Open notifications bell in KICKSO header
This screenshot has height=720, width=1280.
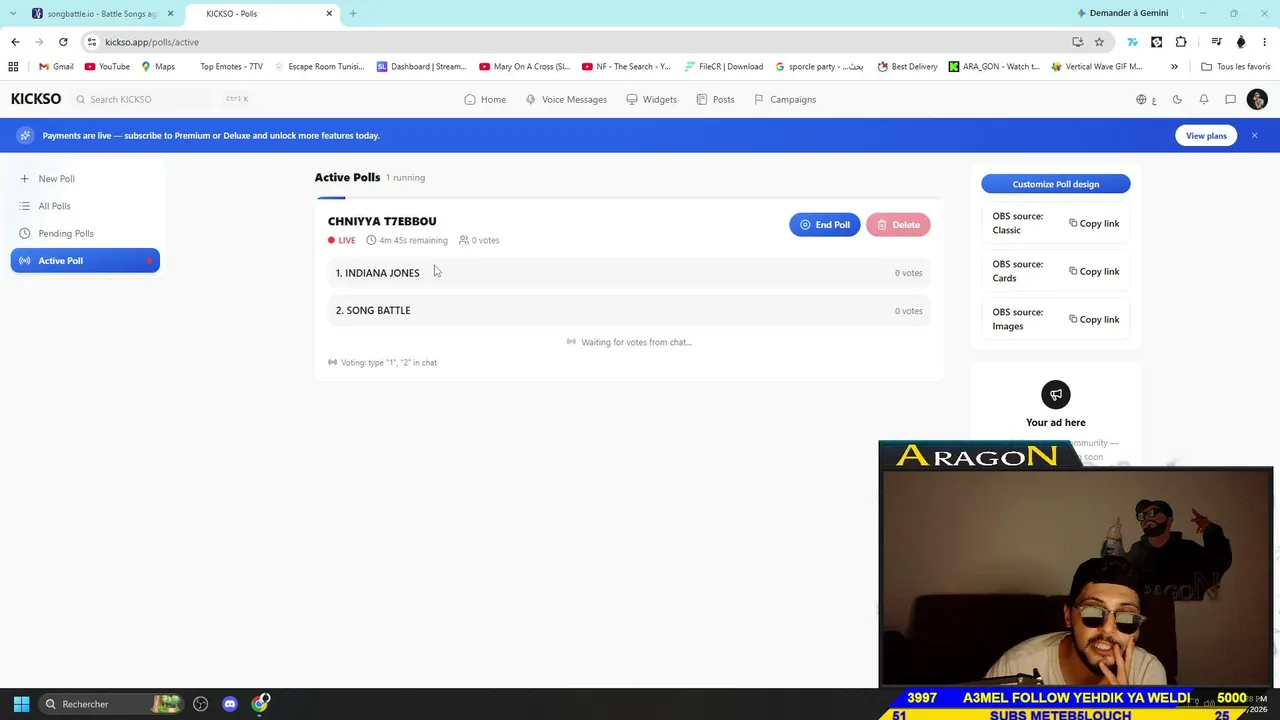pyautogui.click(x=1204, y=100)
